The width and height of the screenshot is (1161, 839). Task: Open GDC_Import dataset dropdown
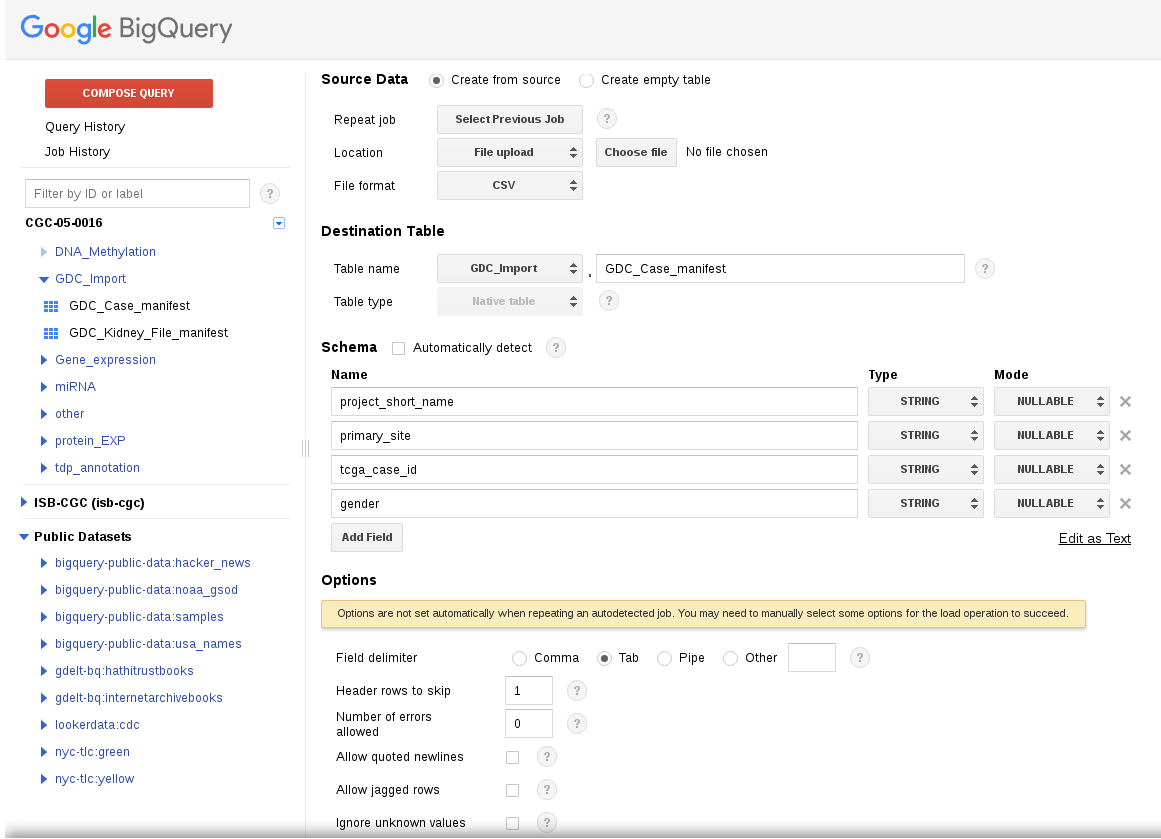(509, 268)
